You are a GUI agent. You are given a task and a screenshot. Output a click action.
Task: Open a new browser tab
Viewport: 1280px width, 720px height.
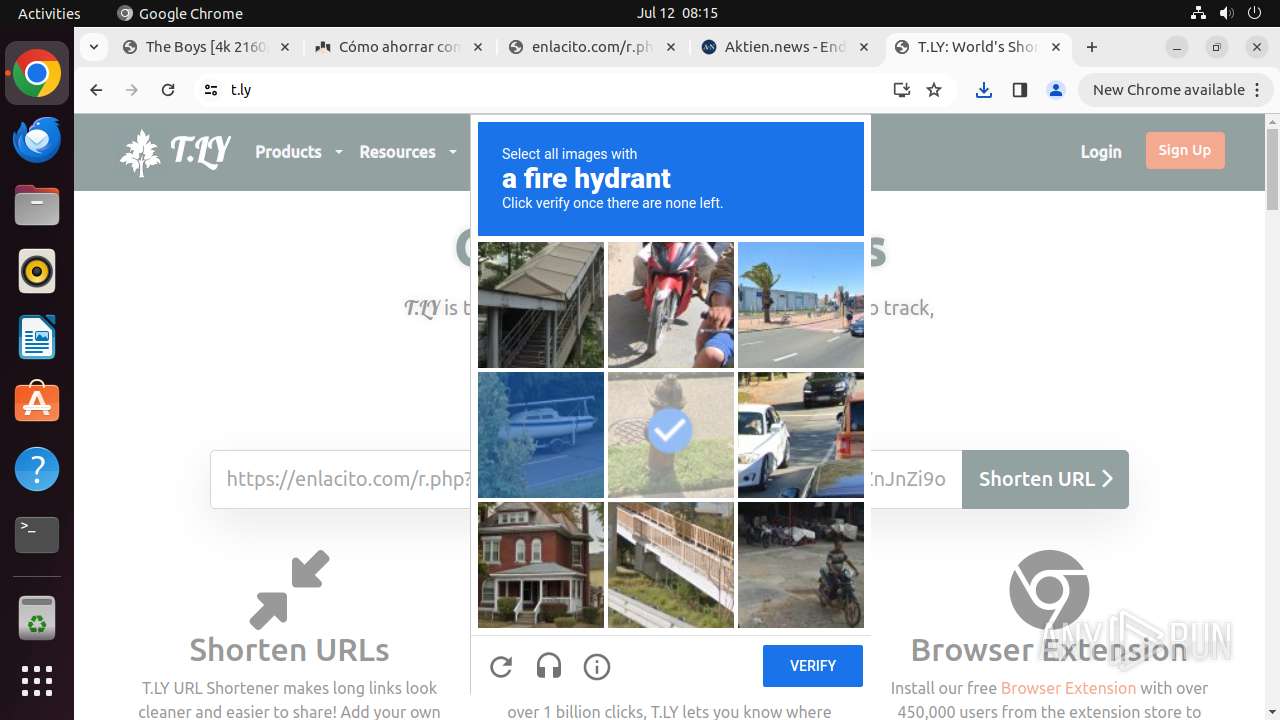pyautogui.click(x=1092, y=47)
